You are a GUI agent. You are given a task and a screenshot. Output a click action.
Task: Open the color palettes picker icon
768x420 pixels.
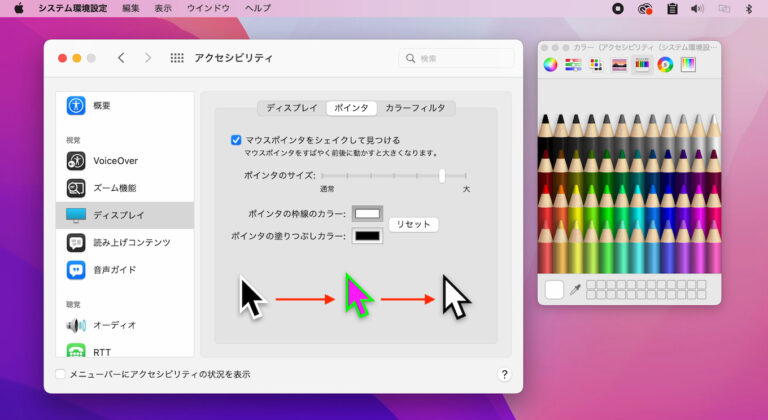point(596,65)
